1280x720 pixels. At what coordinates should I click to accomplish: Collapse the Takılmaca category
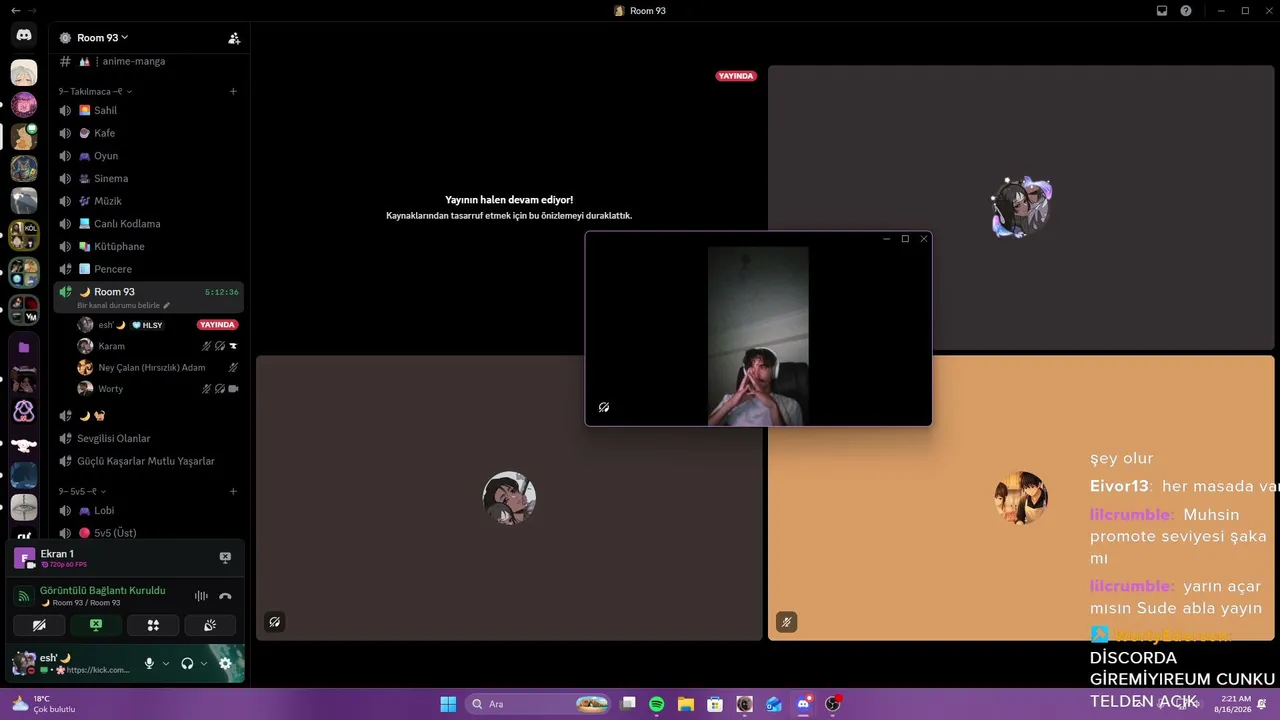96,91
